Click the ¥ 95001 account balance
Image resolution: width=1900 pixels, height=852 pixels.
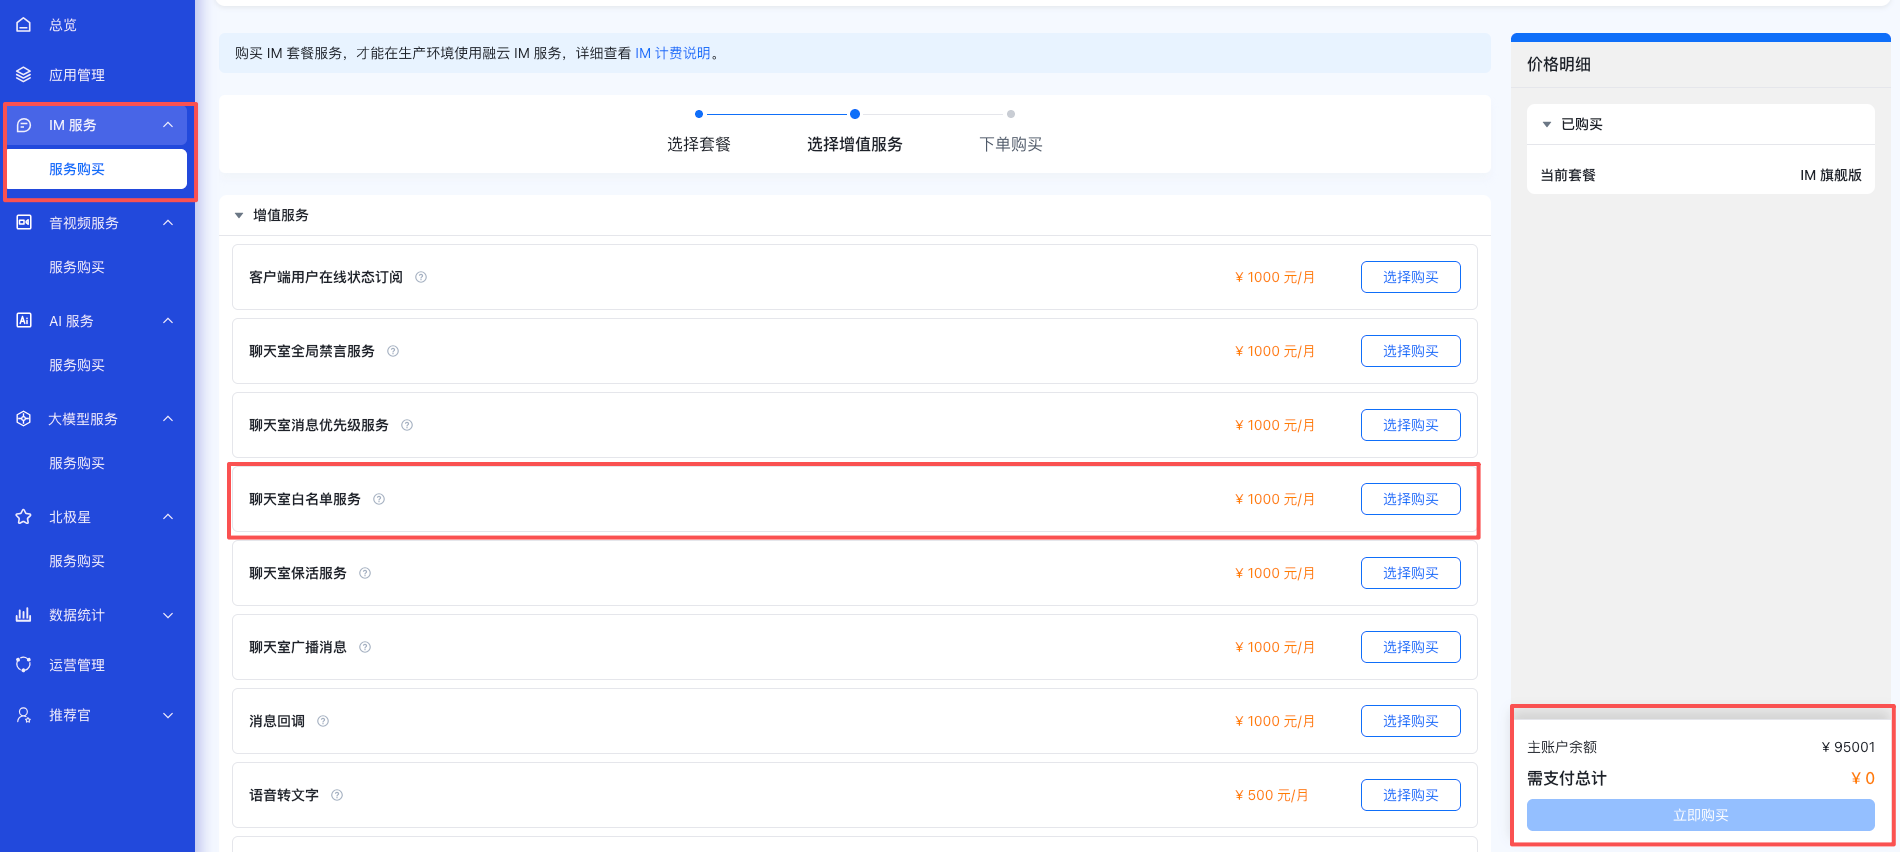[1848, 747]
